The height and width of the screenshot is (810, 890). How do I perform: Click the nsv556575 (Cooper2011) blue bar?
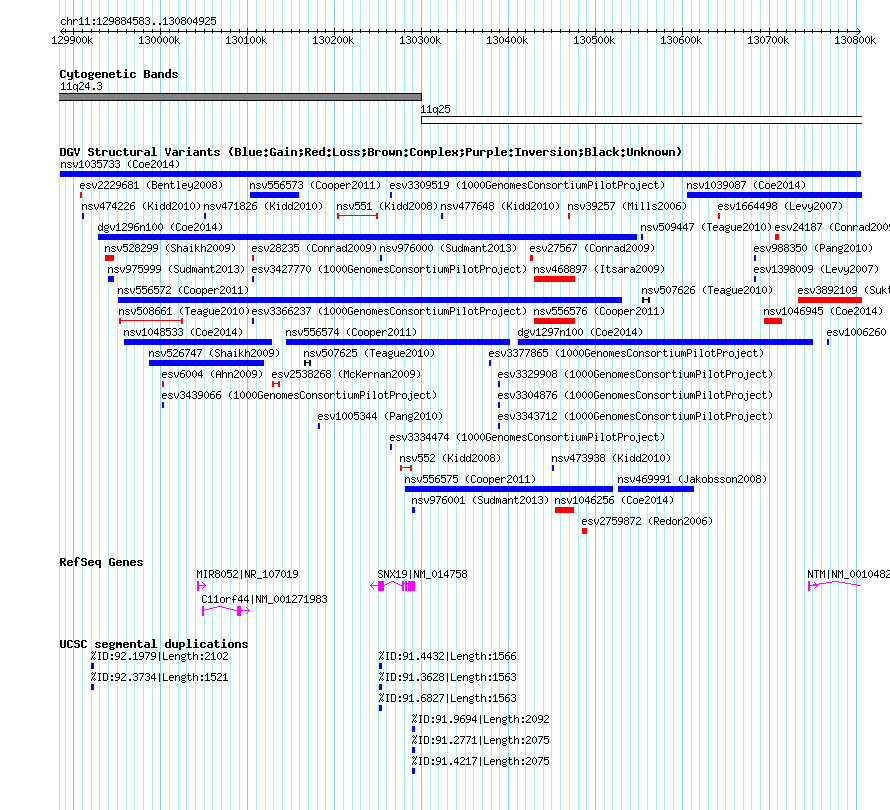tap(509, 489)
